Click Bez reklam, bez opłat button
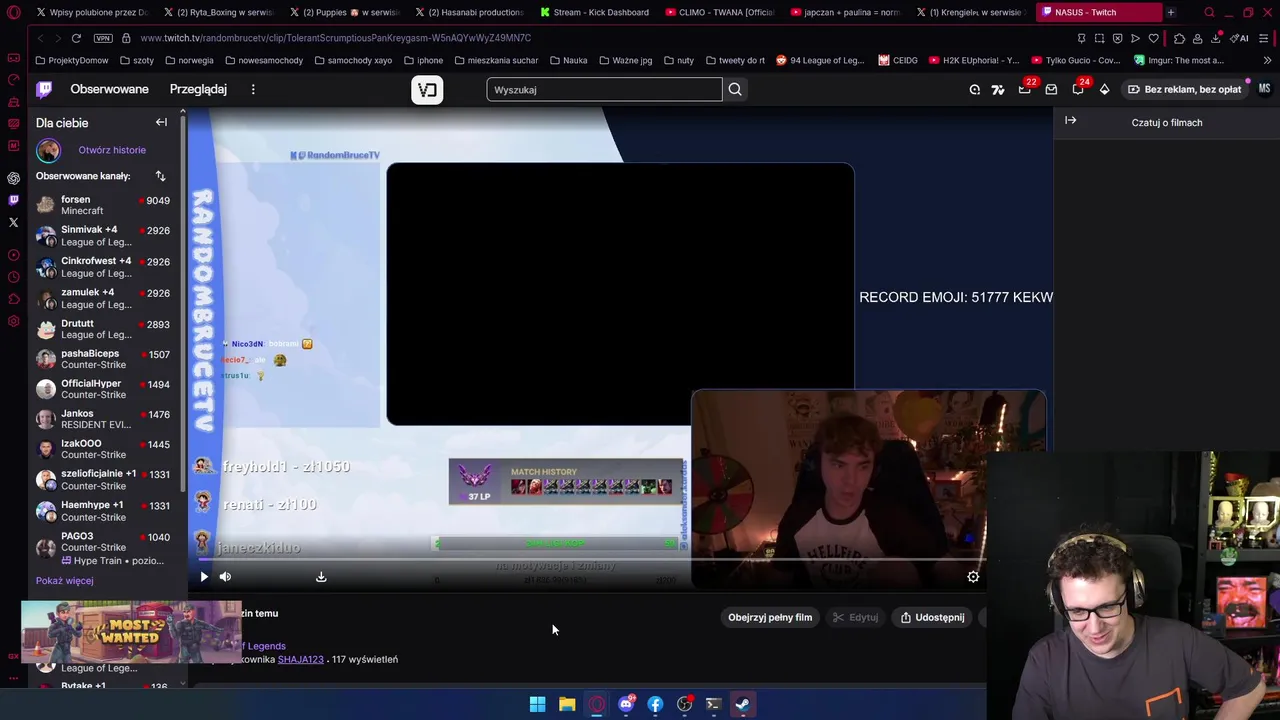Screen dimensions: 1280x720 (x=1184, y=89)
